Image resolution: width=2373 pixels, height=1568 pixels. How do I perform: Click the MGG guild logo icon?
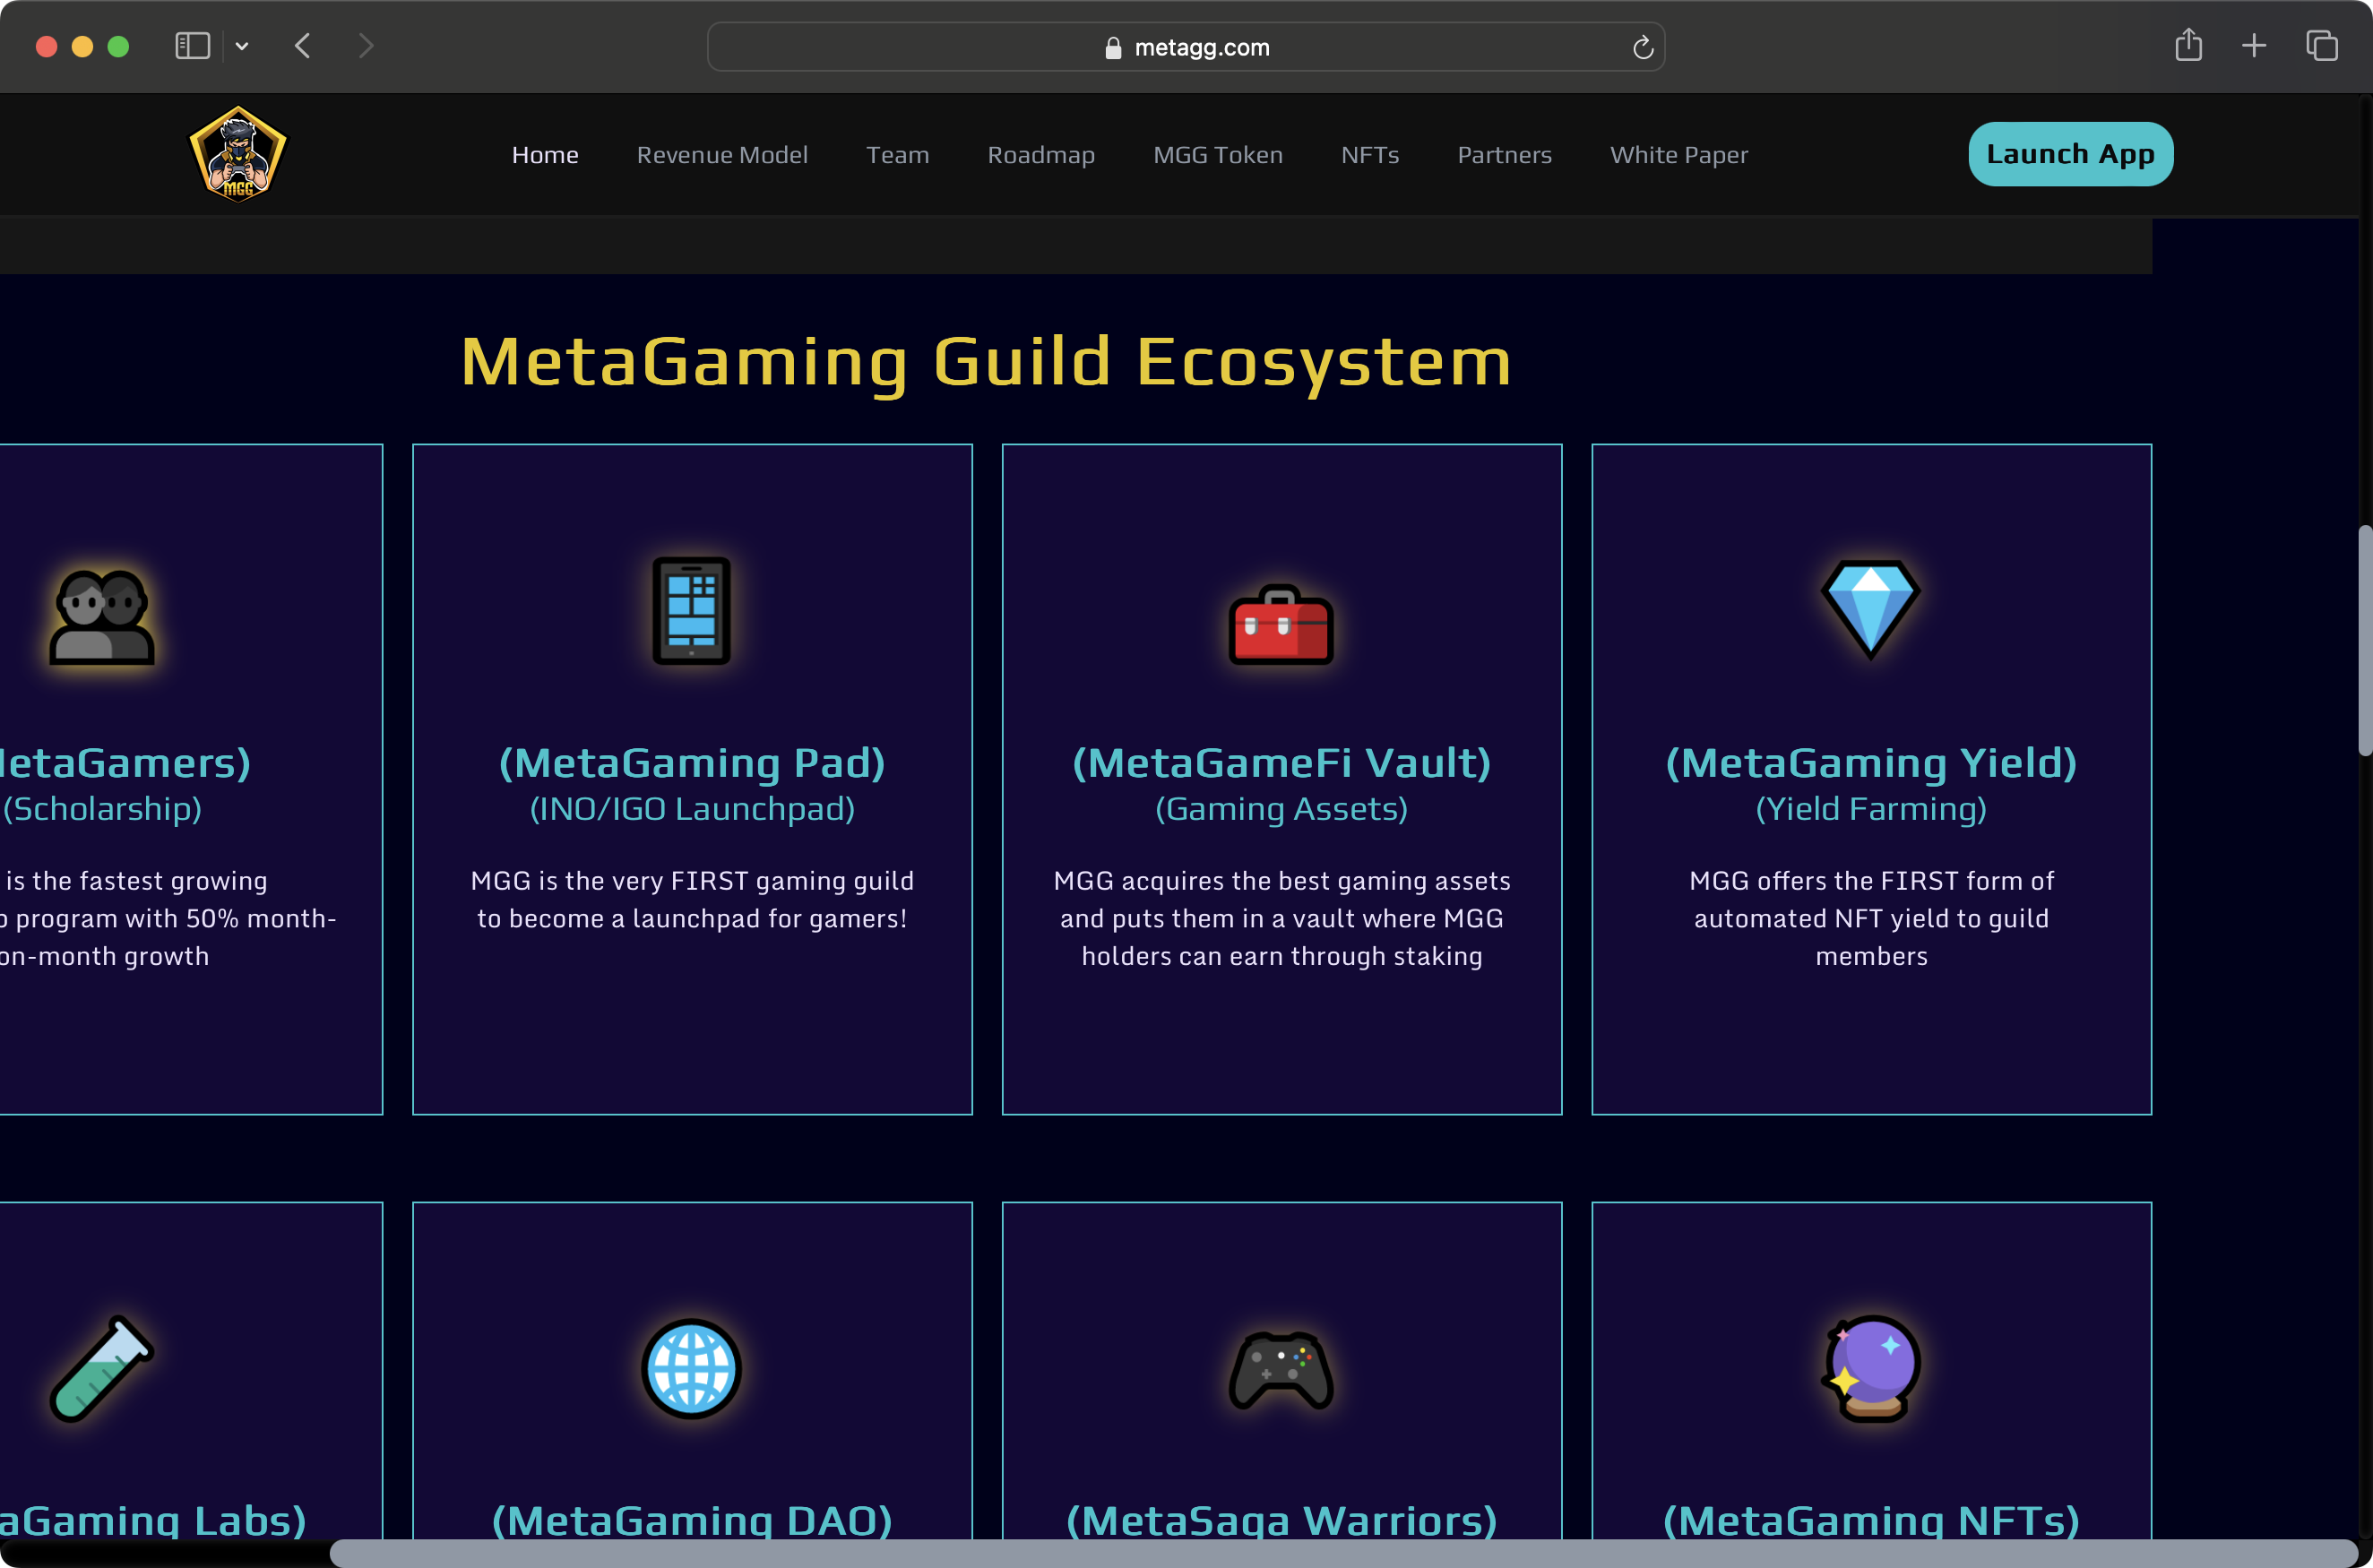pyautogui.click(x=237, y=153)
